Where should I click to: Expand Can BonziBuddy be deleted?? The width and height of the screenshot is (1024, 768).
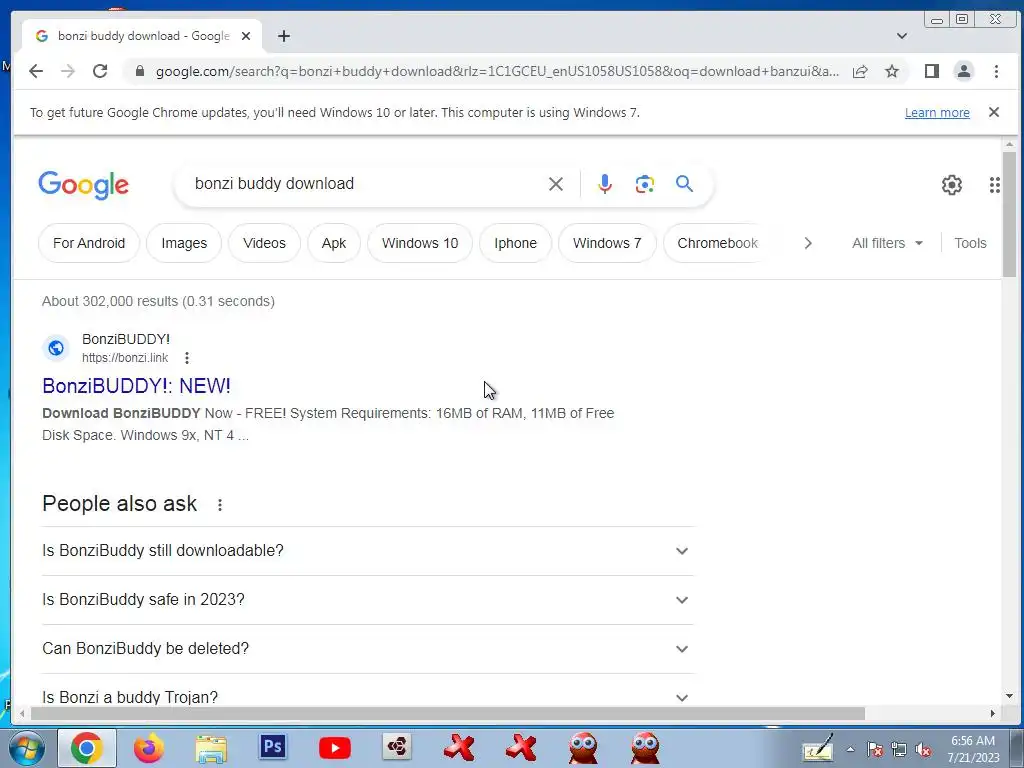click(368, 648)
